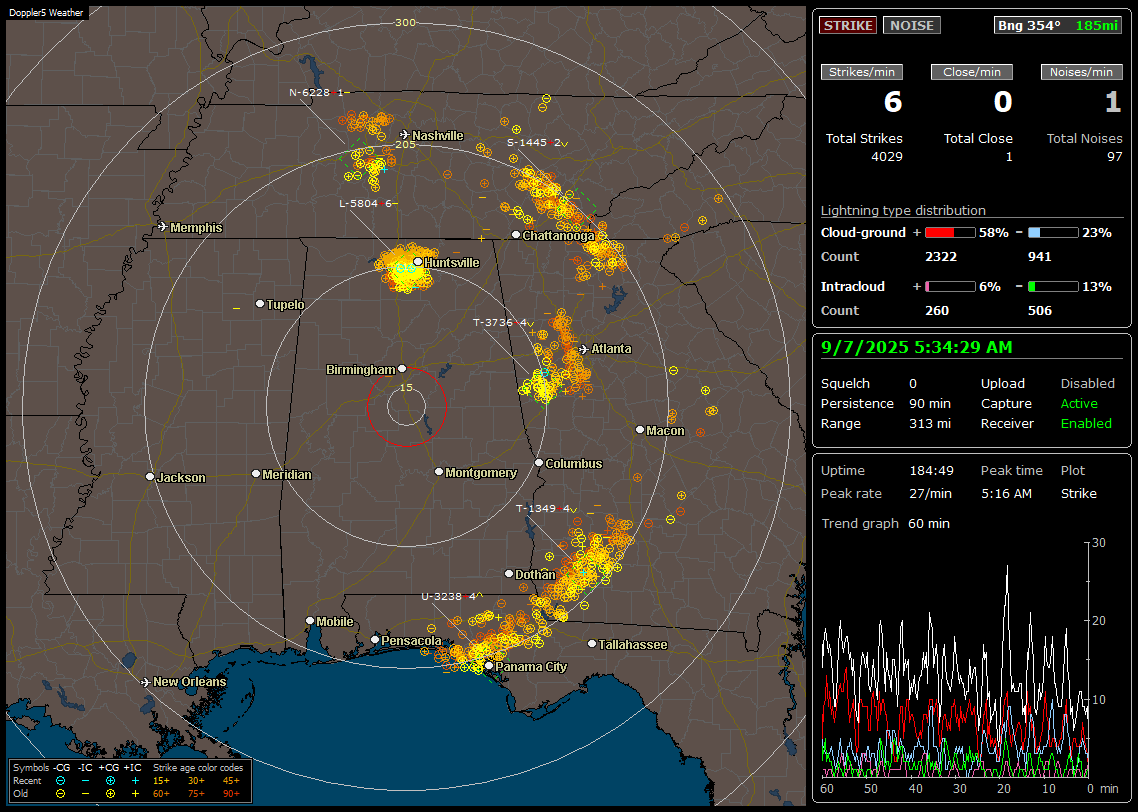Click the Peak time 5:16 AM value
1138x812 pixels.
pyautogui.click(x=1006, y=493)
